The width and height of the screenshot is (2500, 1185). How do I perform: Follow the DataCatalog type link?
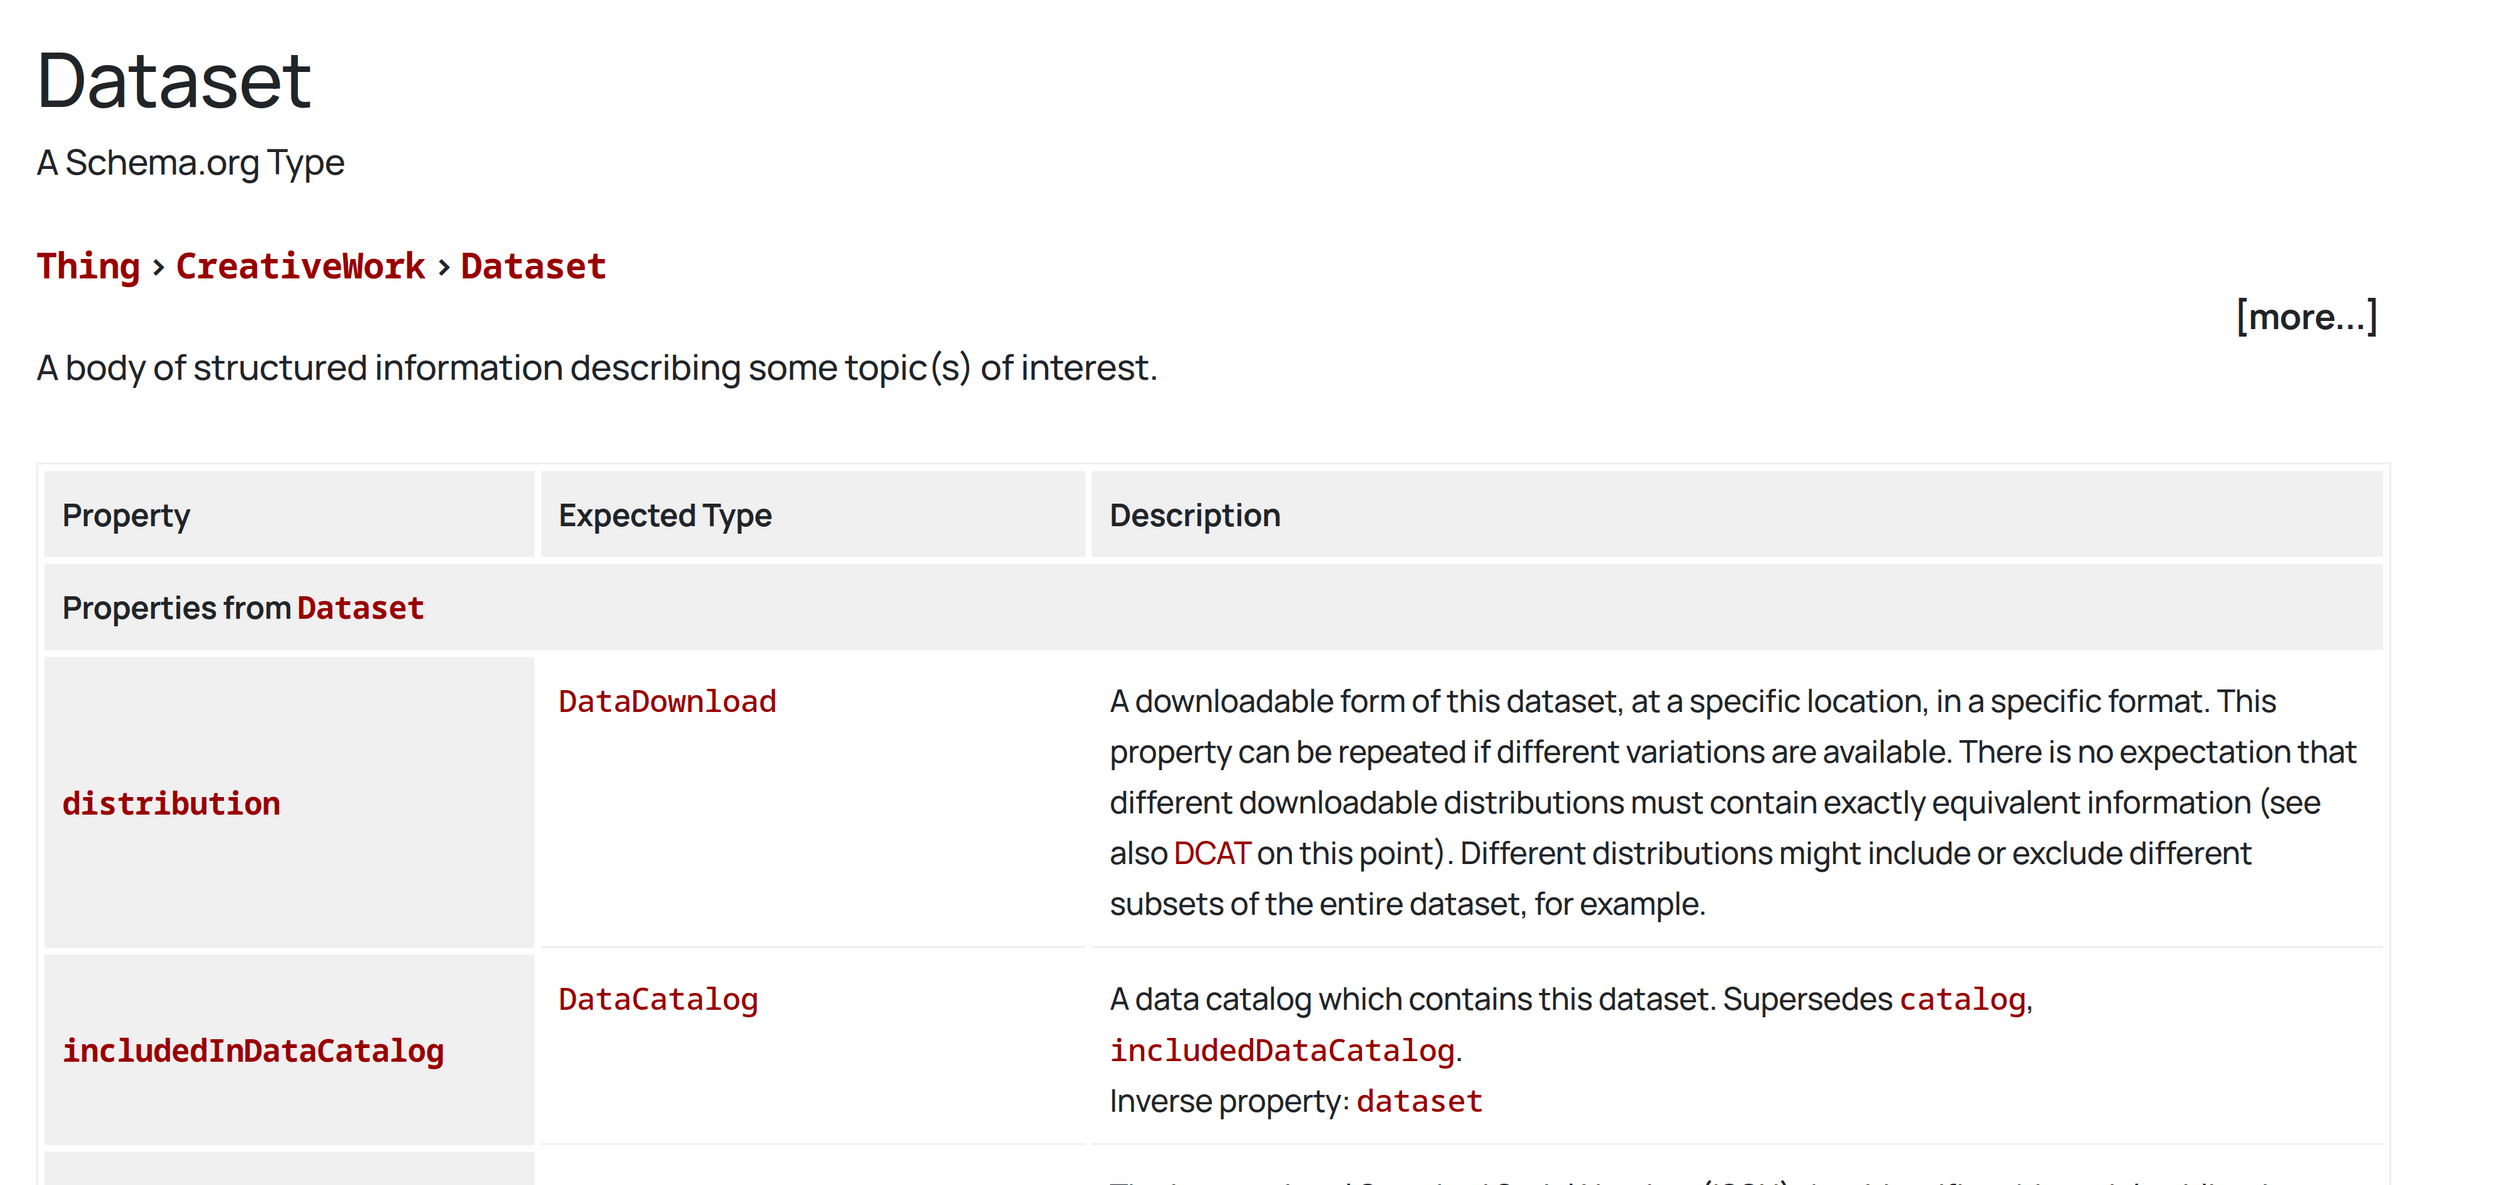pos(658,999)
